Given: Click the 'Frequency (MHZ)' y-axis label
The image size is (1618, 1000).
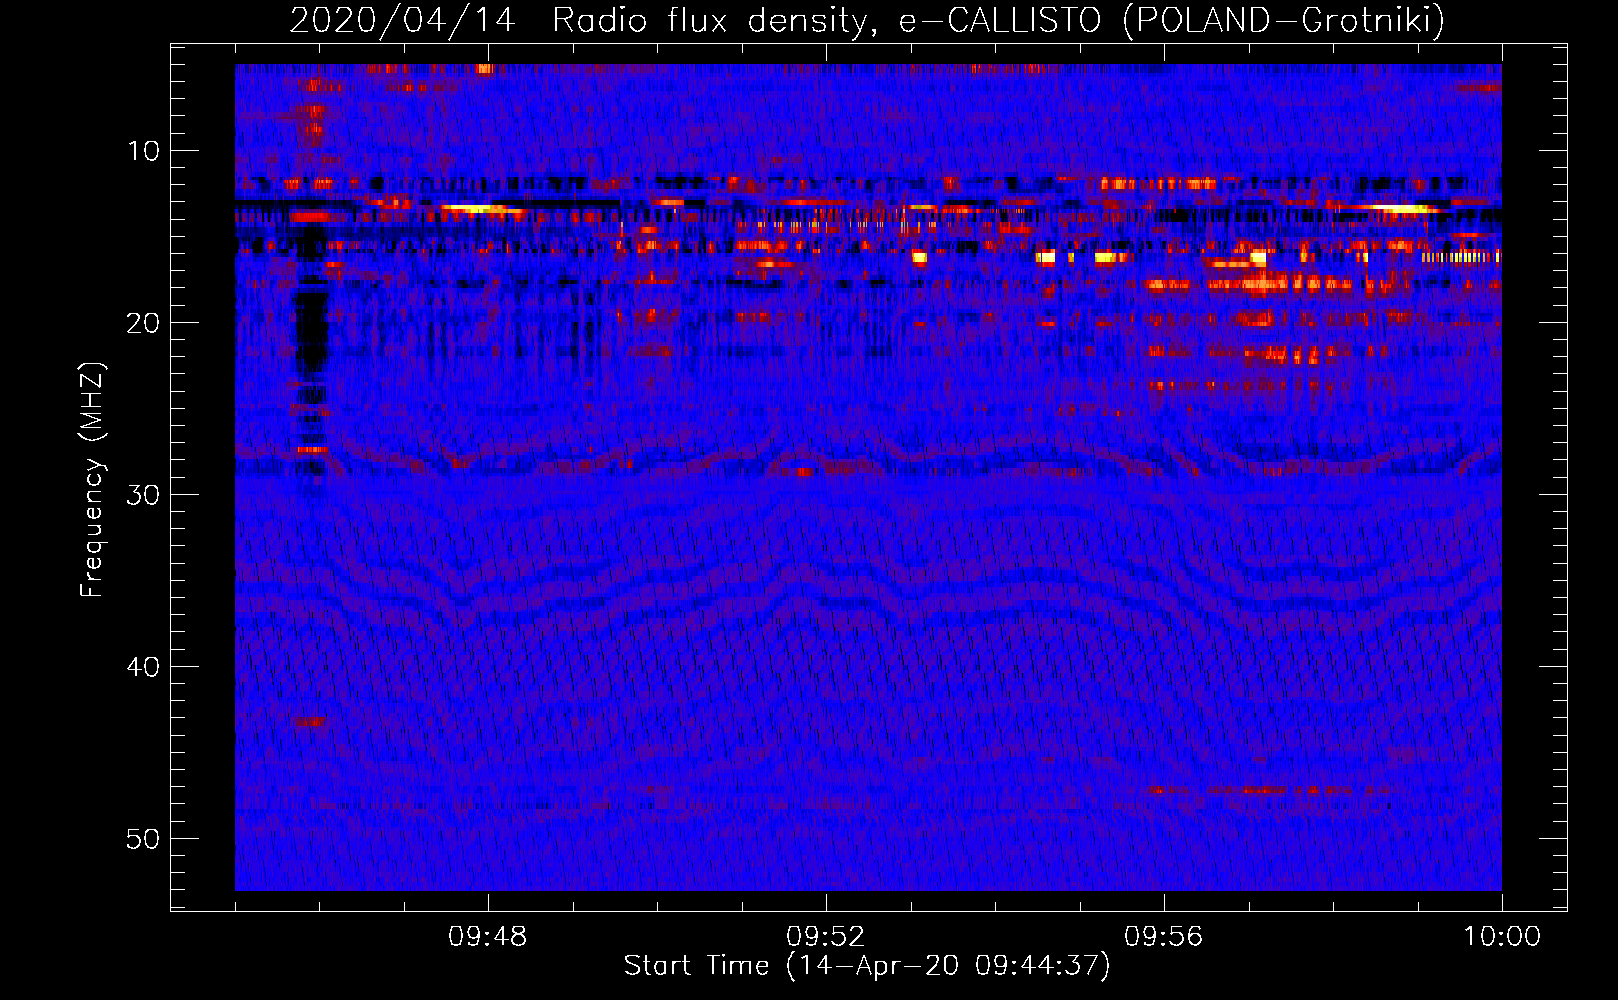Looking at the screenshot, I should (x=92, y=479).
